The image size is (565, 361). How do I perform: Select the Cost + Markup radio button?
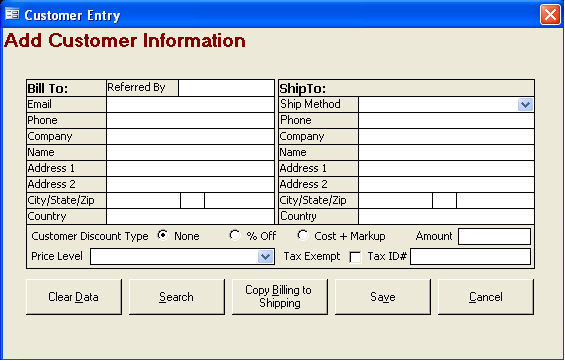pyautogui.click(x=303, y=235)
